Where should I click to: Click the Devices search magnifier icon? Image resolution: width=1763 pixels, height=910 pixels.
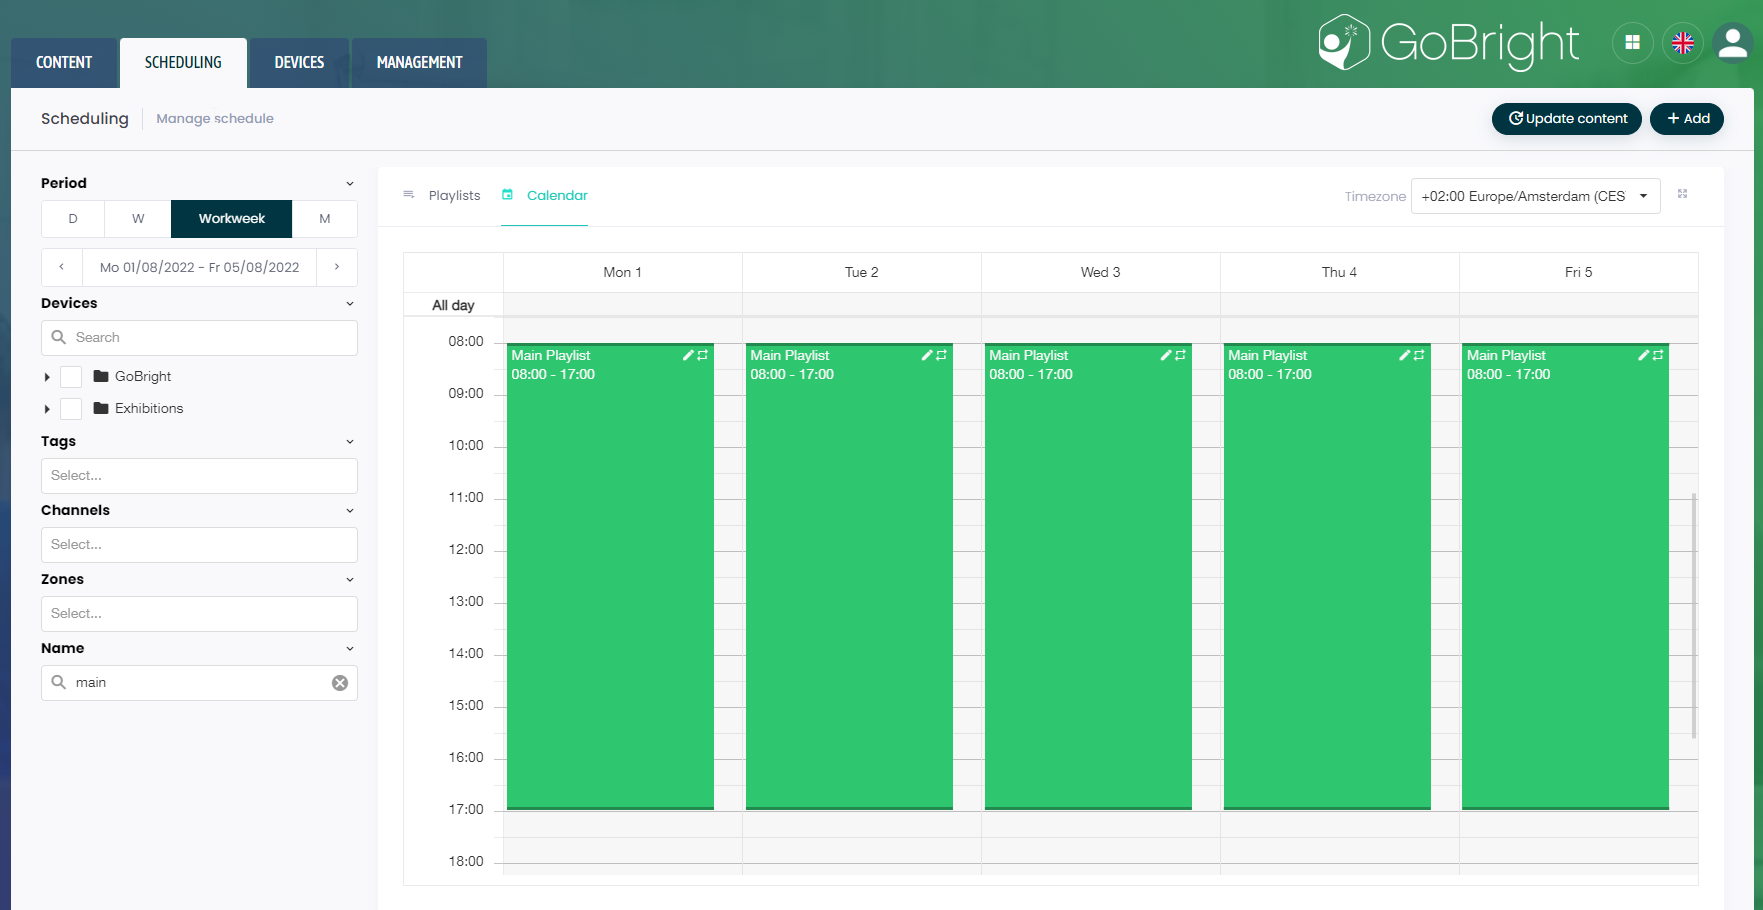click(x=59, y=337)
